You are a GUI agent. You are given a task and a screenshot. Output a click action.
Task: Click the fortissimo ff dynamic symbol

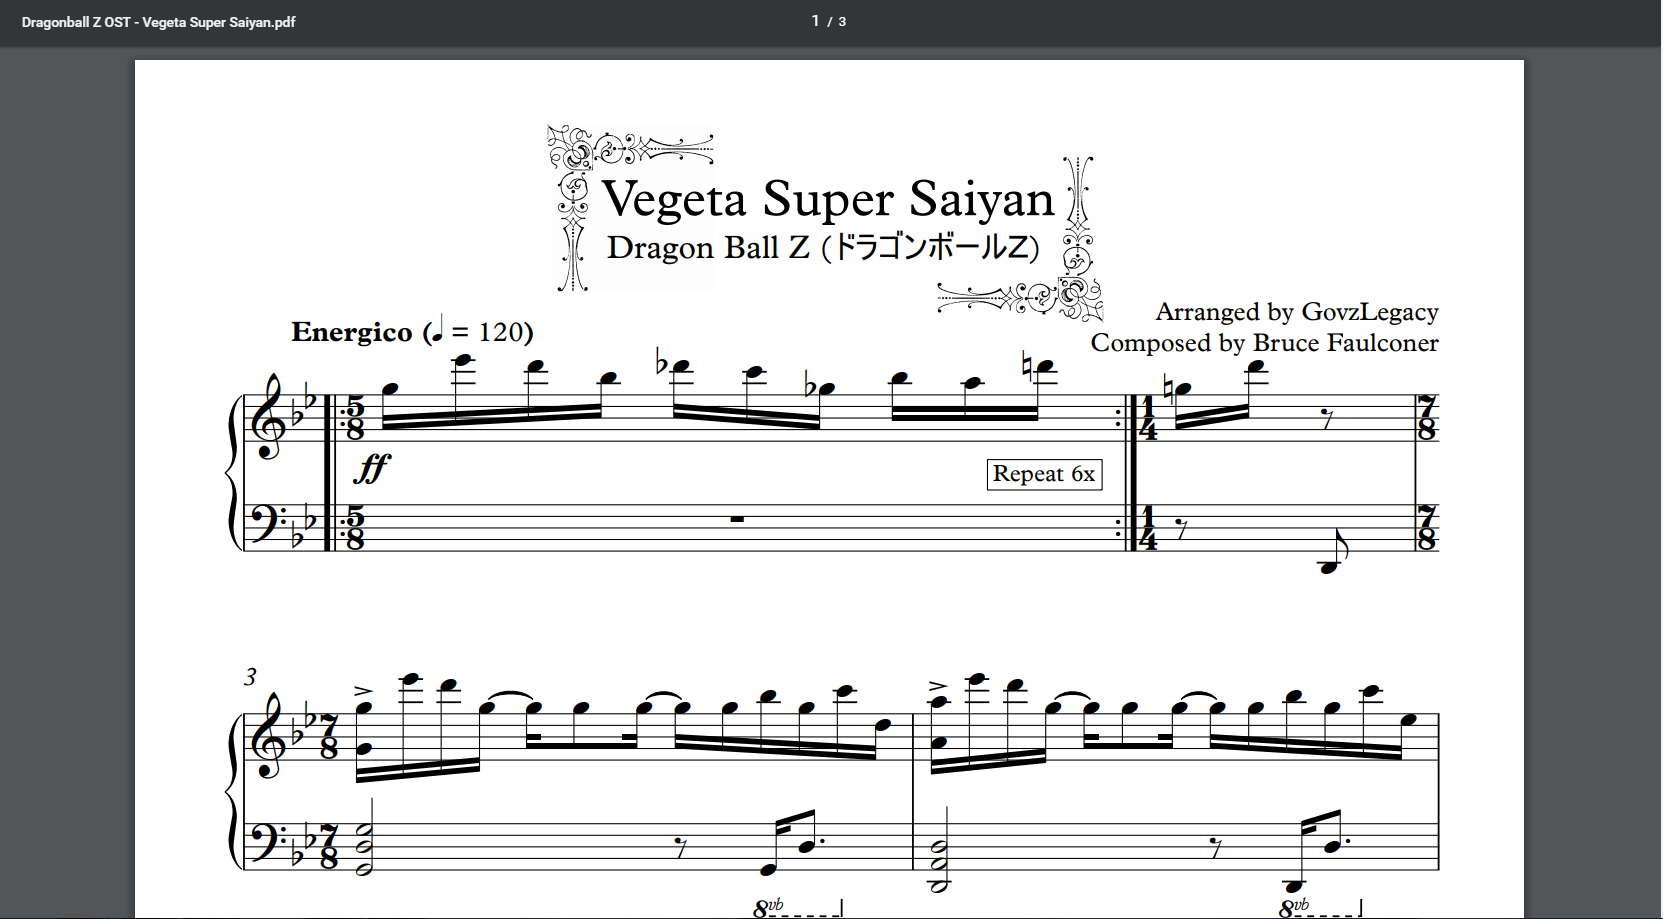pyautogui.click(x=371, y=467)
